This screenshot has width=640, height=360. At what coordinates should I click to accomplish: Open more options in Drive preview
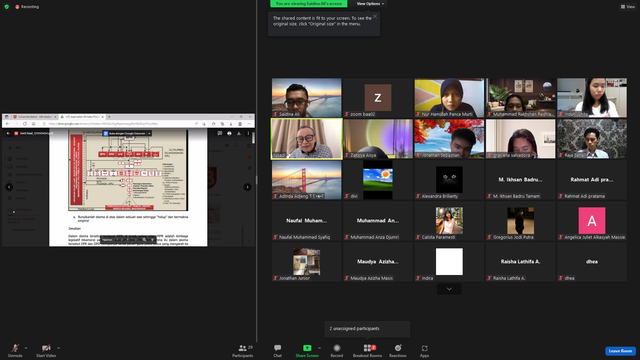pyautogui.click(x=248, y=133)
